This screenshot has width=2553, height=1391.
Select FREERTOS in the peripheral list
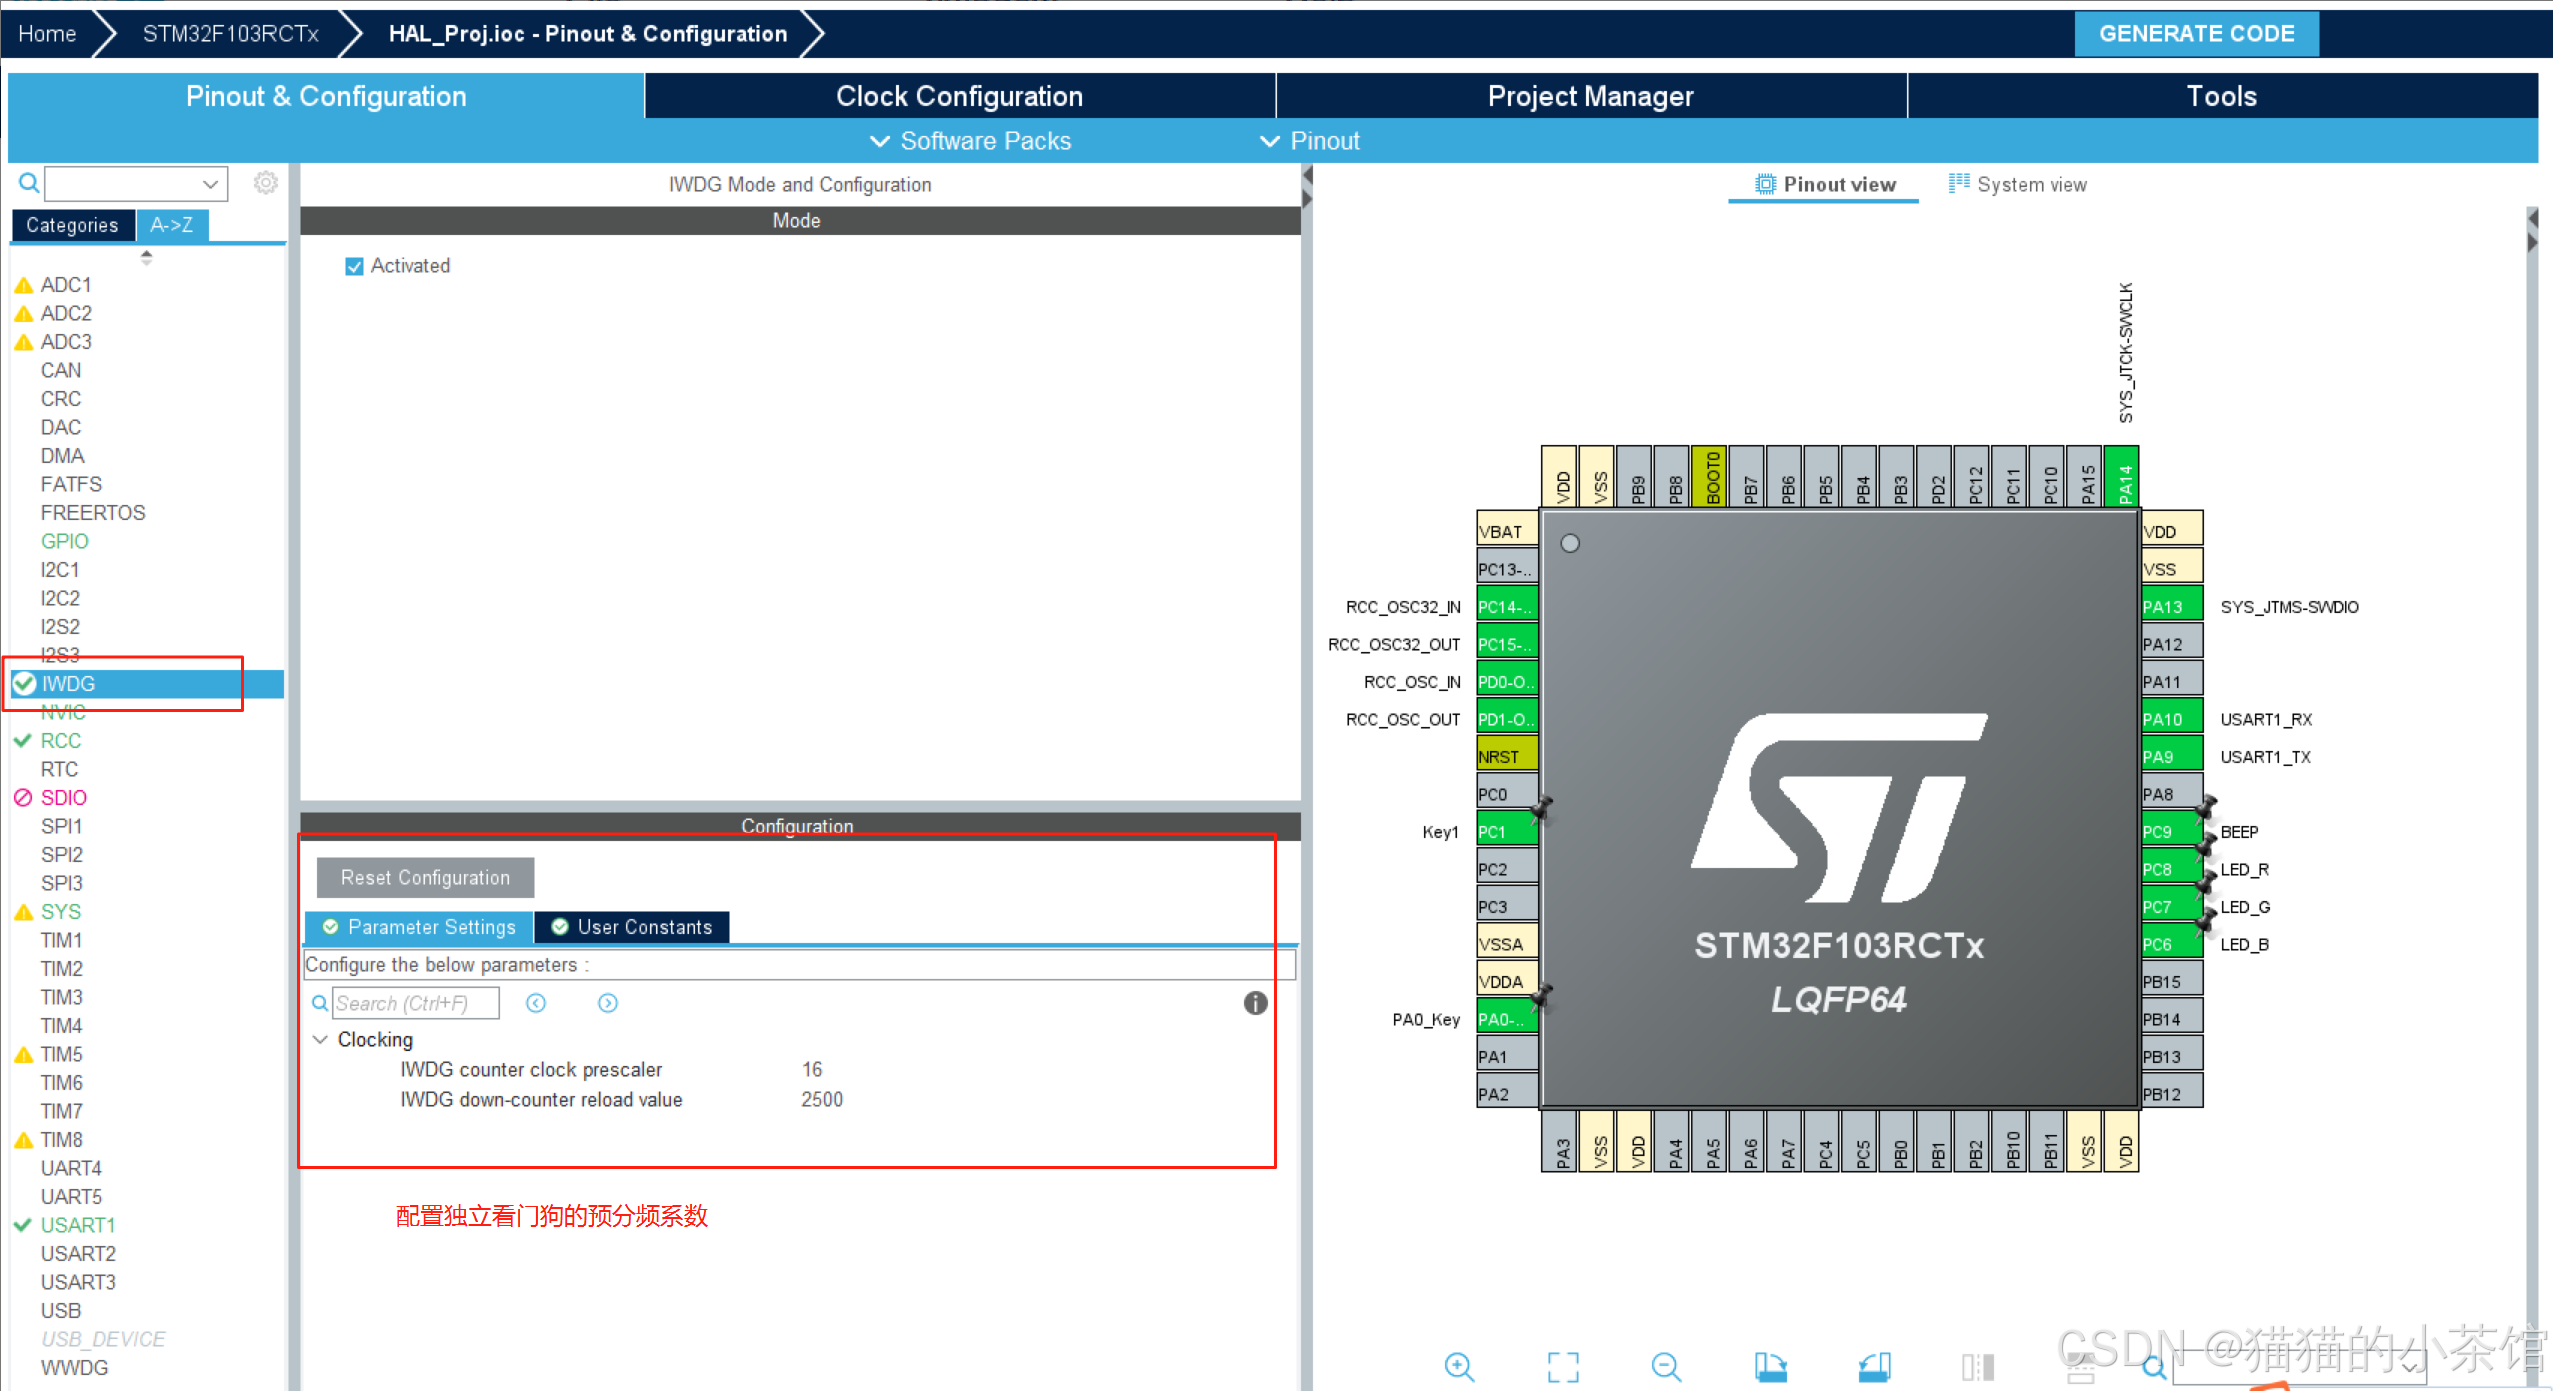click(93, 513)
